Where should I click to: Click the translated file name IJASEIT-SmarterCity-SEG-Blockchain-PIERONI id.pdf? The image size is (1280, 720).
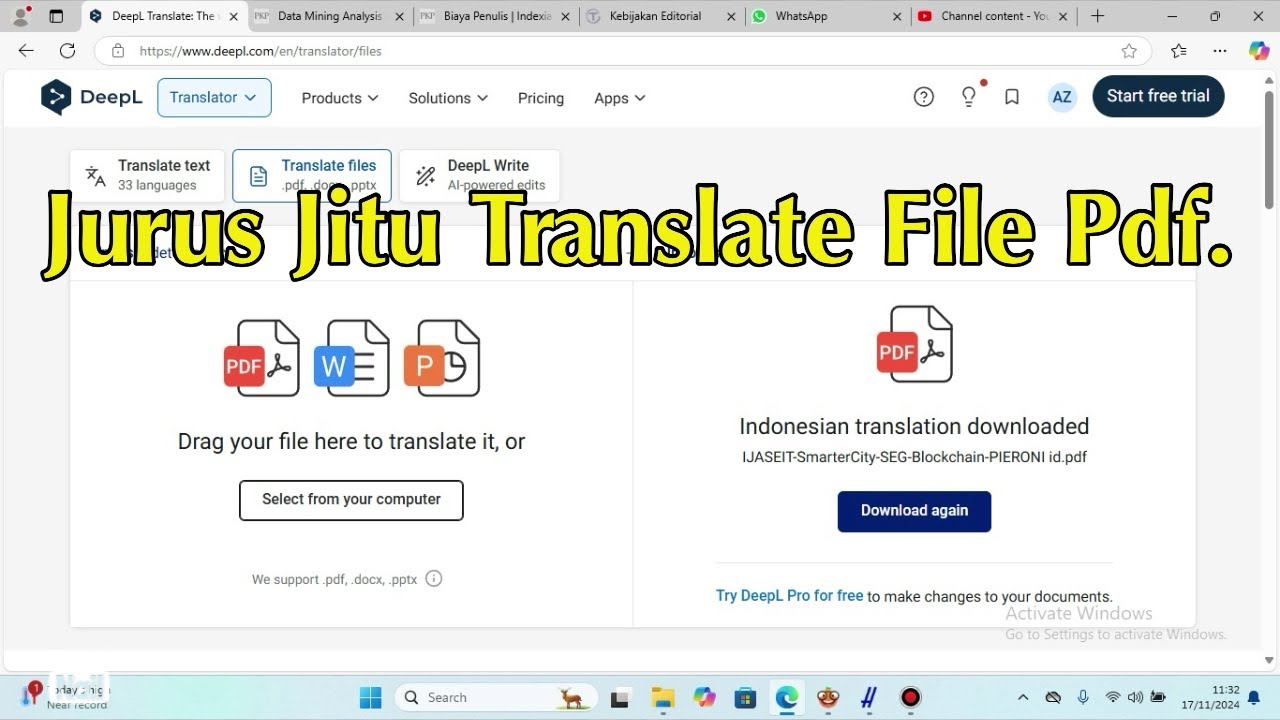[914, 457]
